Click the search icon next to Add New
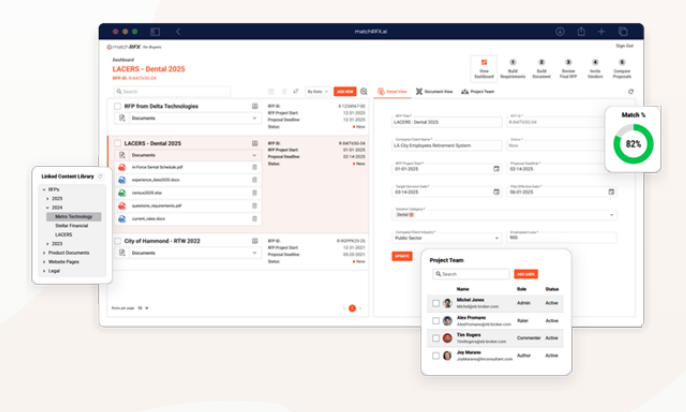The image size is (686, 412). click(363, 91)
